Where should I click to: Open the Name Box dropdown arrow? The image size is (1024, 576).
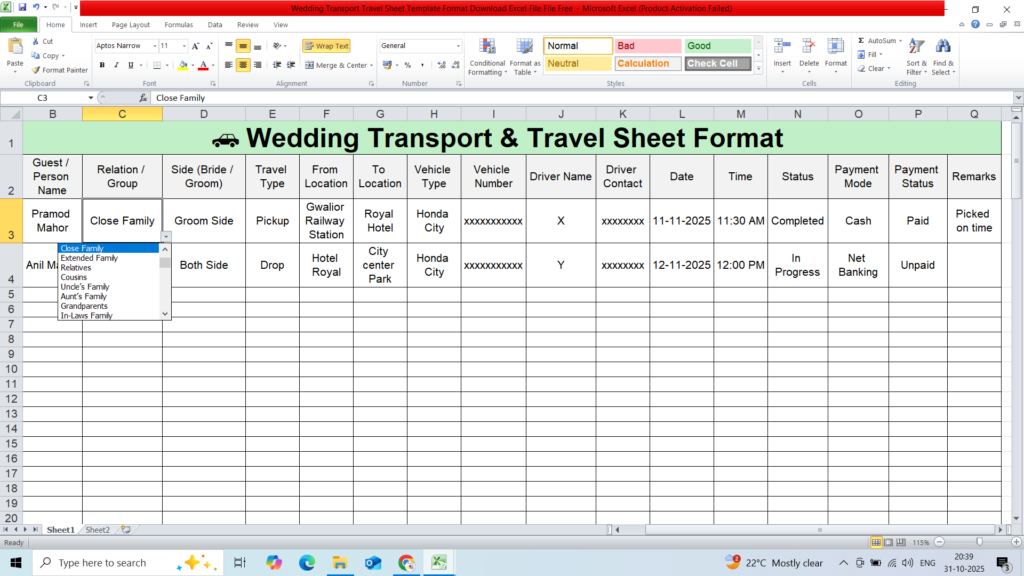91,98
